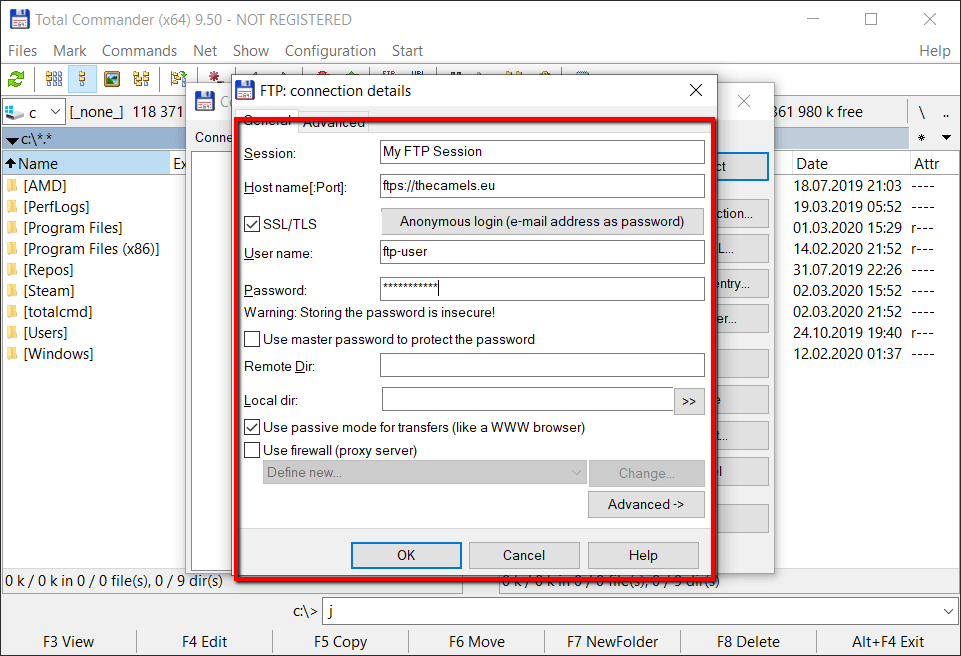Open the [Program Files] folder icon
Viewport: 961px width, 656px height.
tap(12, 228)
